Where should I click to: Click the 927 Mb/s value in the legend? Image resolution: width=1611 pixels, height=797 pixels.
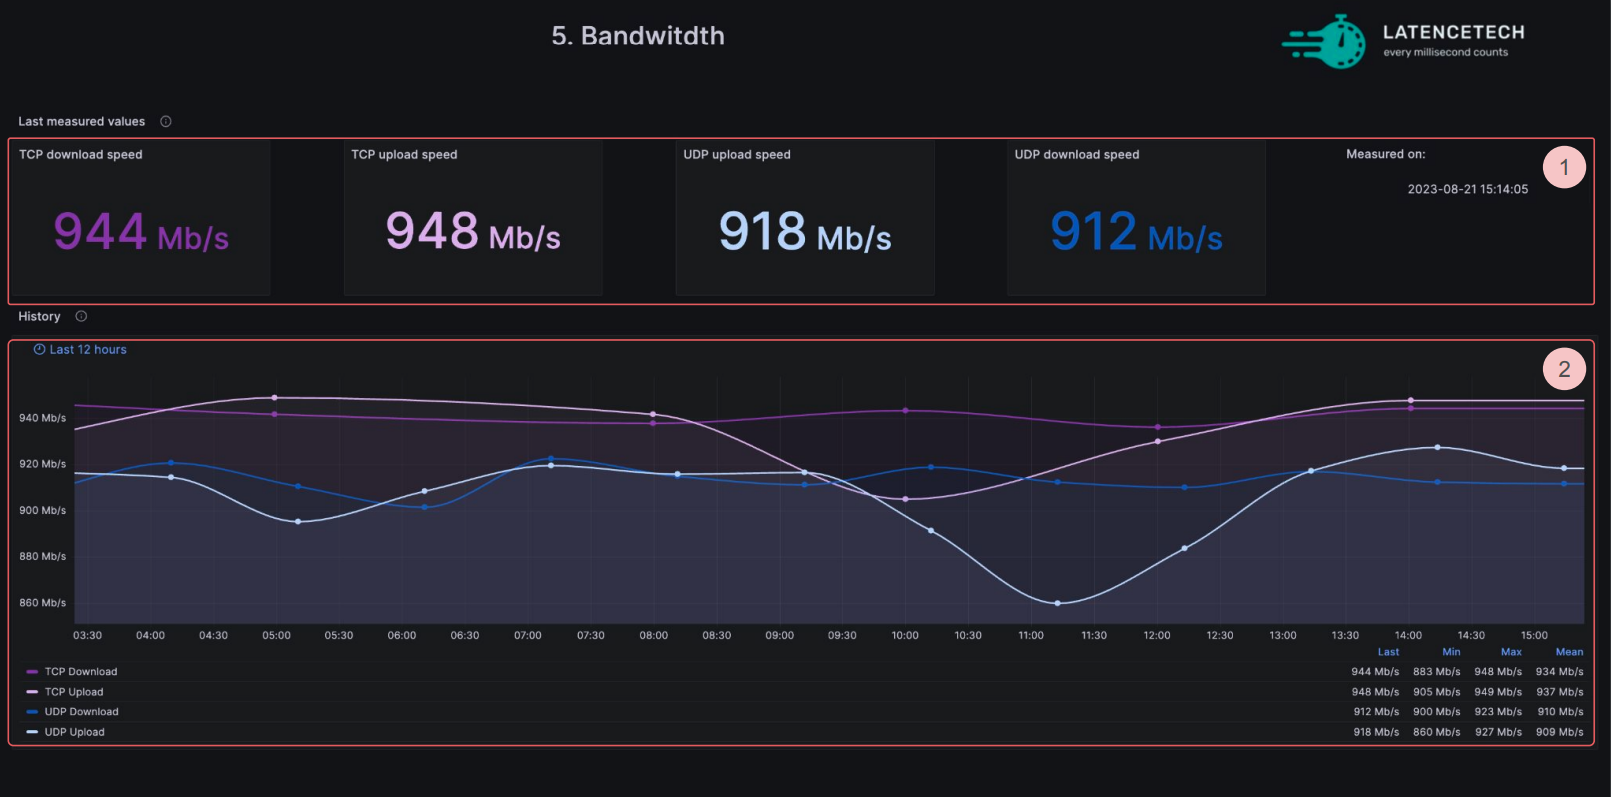pos(1498,732)
